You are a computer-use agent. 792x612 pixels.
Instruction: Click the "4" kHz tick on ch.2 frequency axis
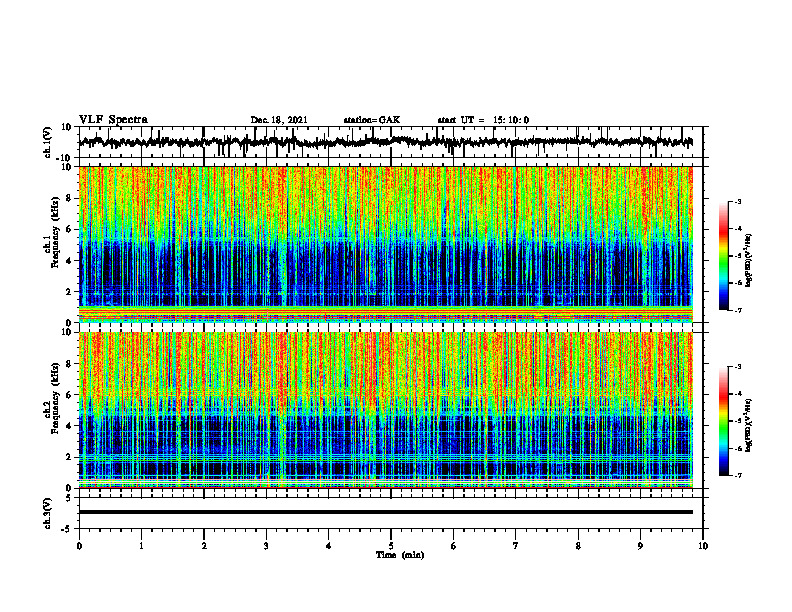click(x=68, y=426)
